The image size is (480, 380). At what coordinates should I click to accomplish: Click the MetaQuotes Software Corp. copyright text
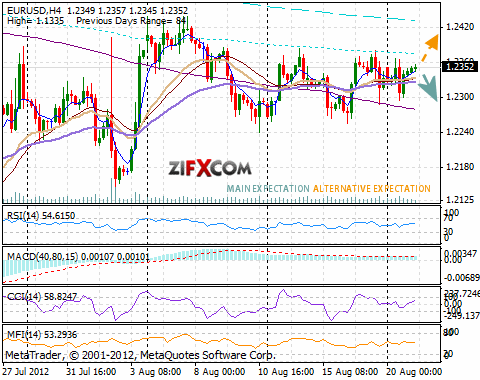pyautogui.click(x=141, y=355)
